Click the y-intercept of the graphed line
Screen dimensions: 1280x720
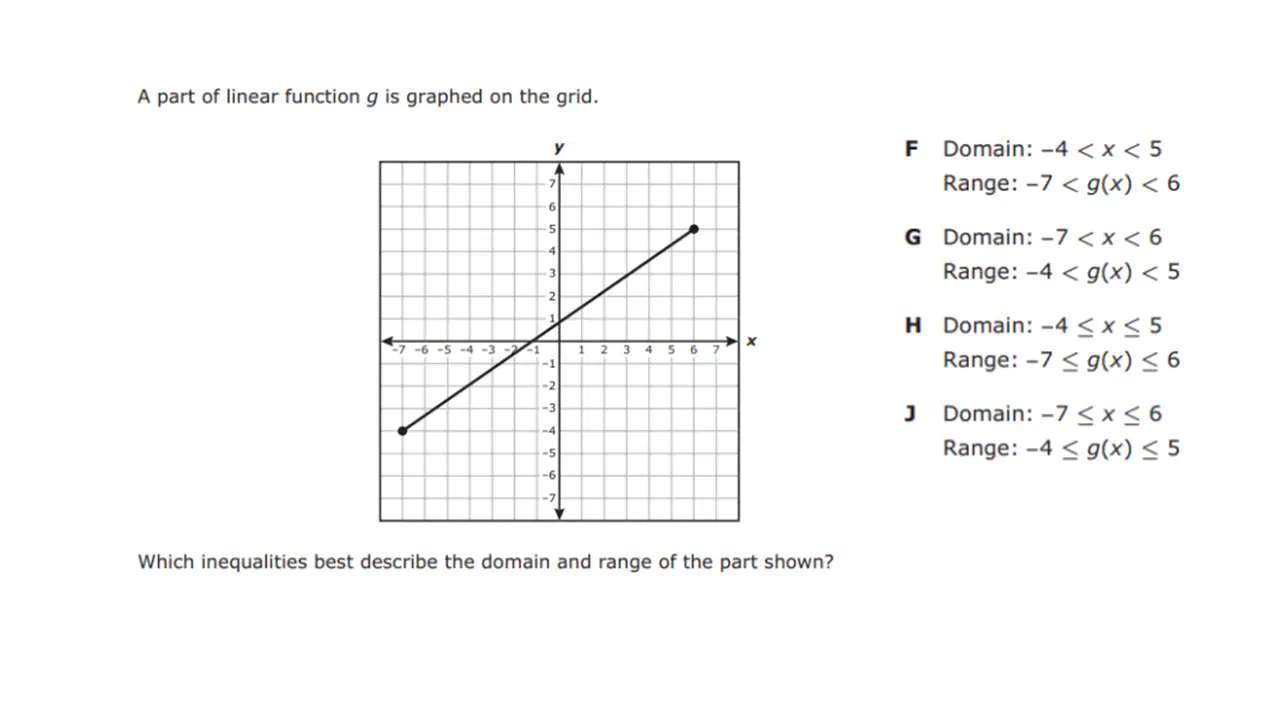[559, 319]
